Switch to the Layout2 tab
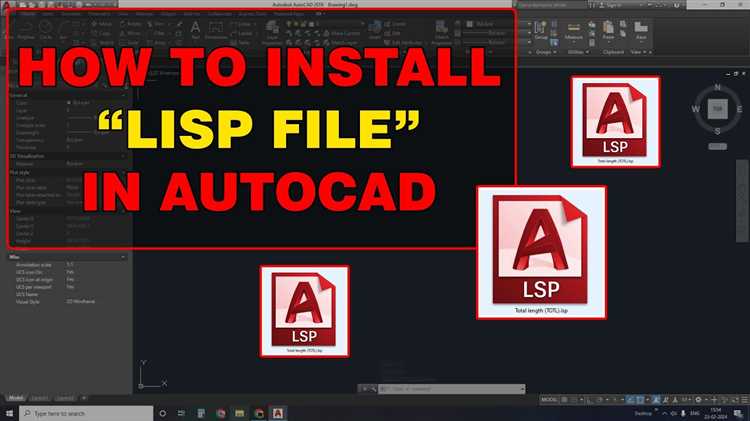The height and width of the screenshot is (421, 750). coord(65,398)
